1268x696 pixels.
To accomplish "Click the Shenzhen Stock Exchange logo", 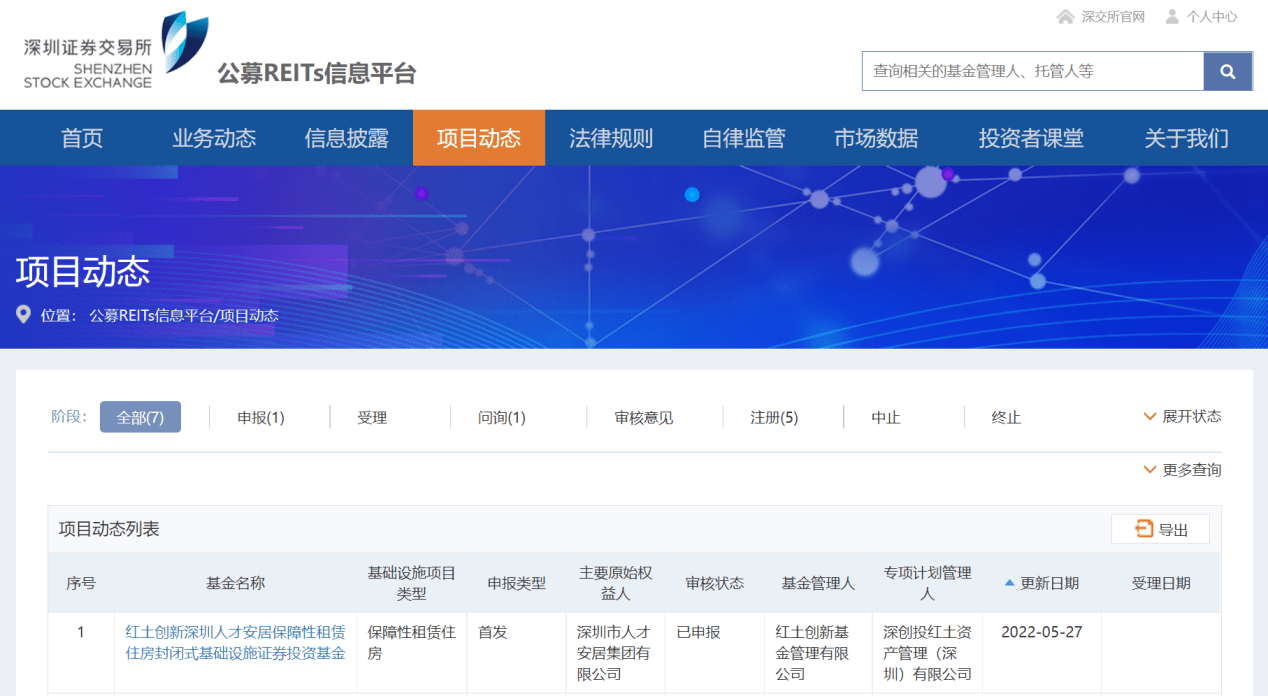I will coord(116,50).
